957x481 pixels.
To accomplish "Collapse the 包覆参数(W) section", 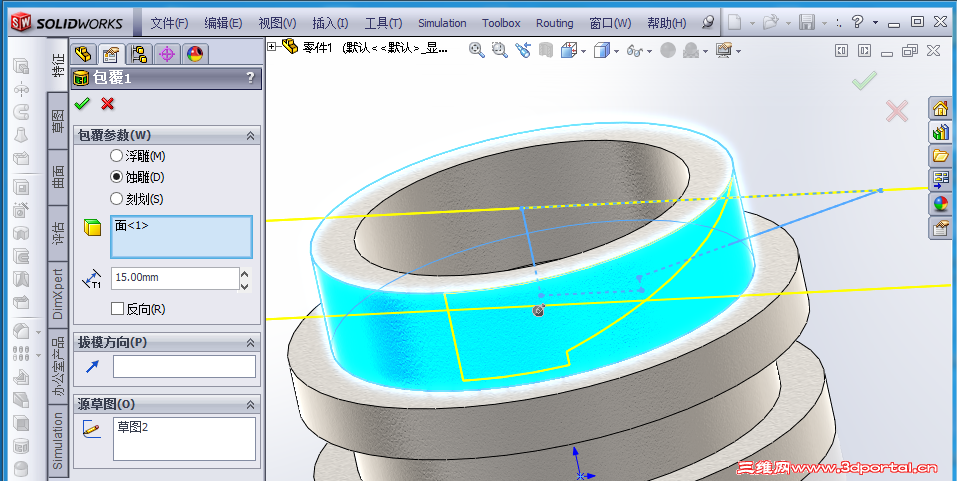I will [x=250, y=136].
